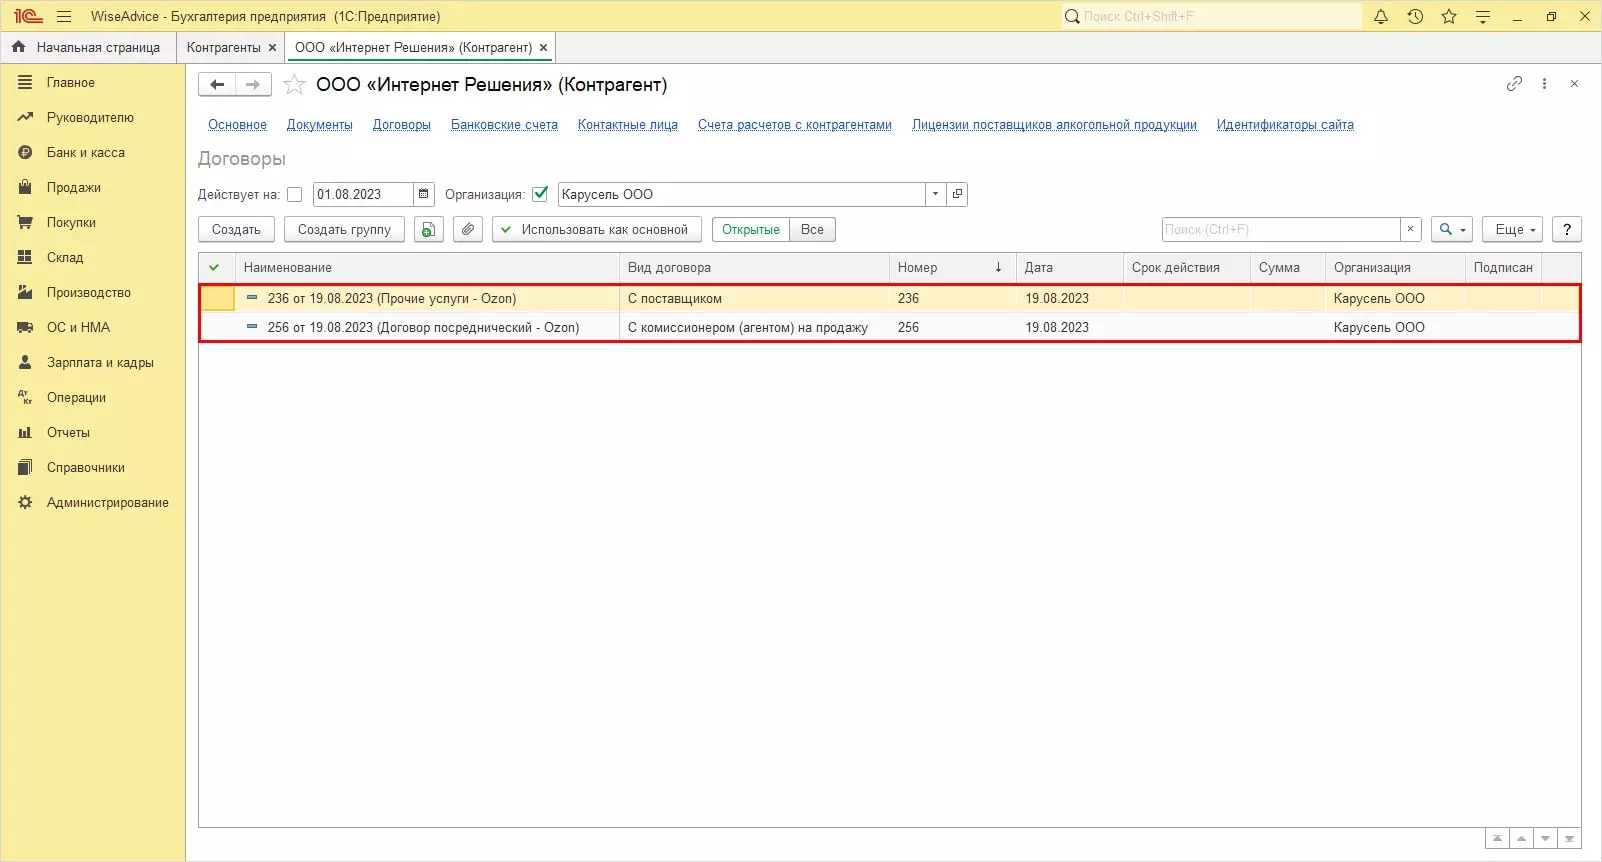Viewport: 1602px width, 862px height.
Task: Click the paperclip attached files icon
Action: tap(468, 229)
